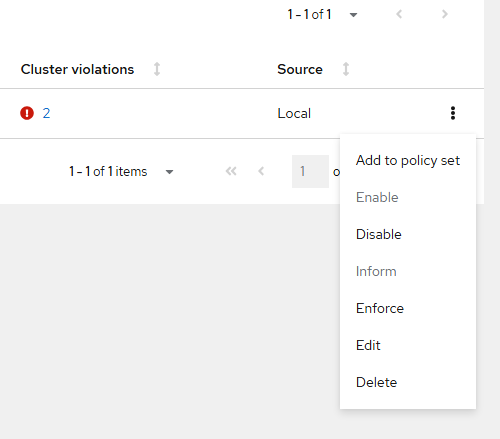This screenshot has width=500, height=439.
Task: Click top pagination previous arrow
Action: [399, 14]
